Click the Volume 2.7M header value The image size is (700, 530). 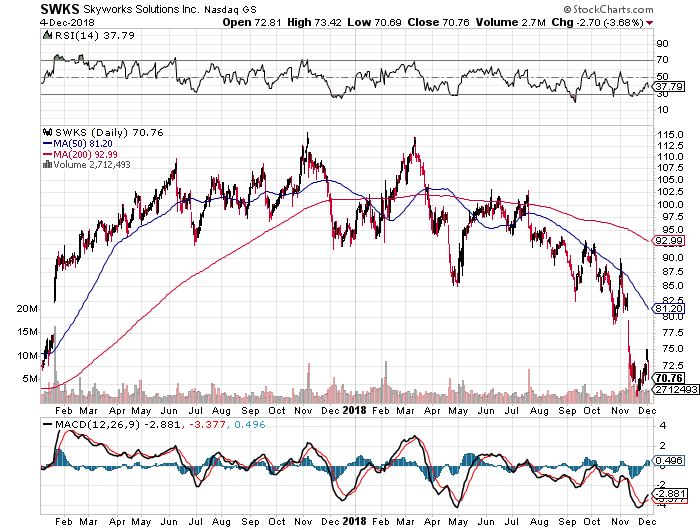point(510,22)
